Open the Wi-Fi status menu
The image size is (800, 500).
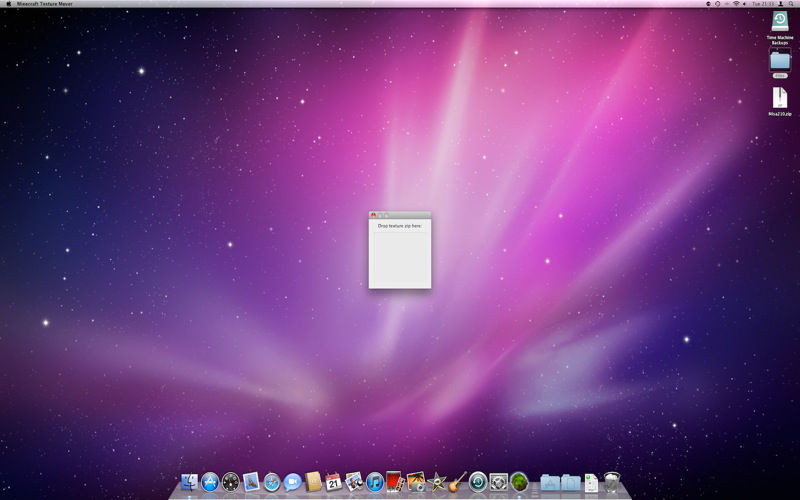click(x=736, y=4)
